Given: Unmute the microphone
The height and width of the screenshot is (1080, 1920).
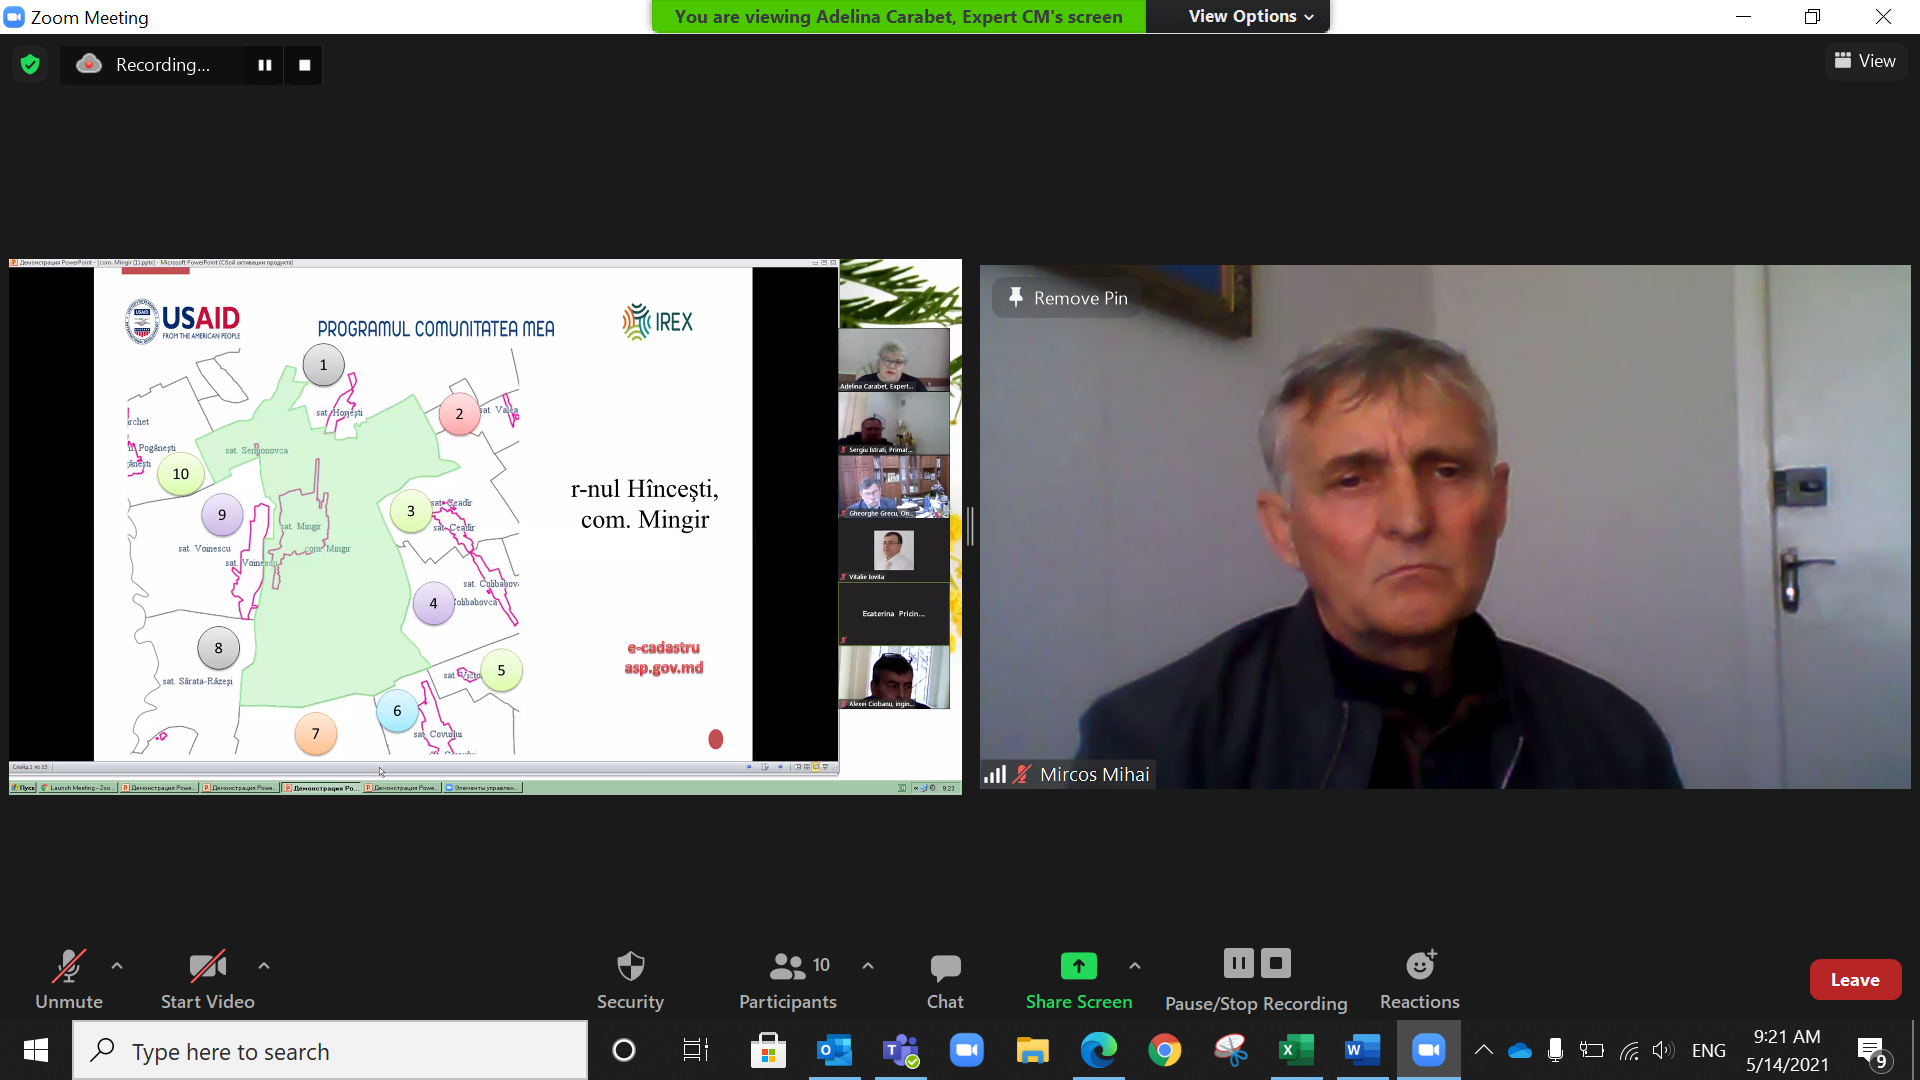Looking at the screenshot, I should [x=69, y=979].
